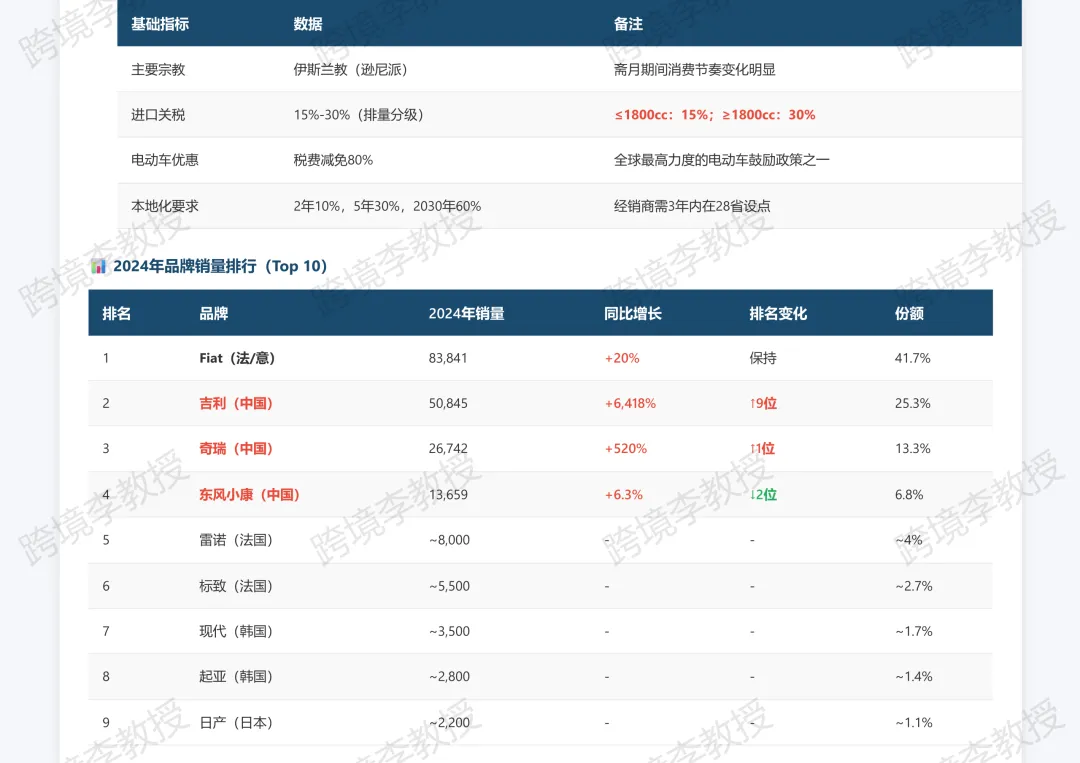
Task: Select the share value 13.3%
Action: [913, 448]
